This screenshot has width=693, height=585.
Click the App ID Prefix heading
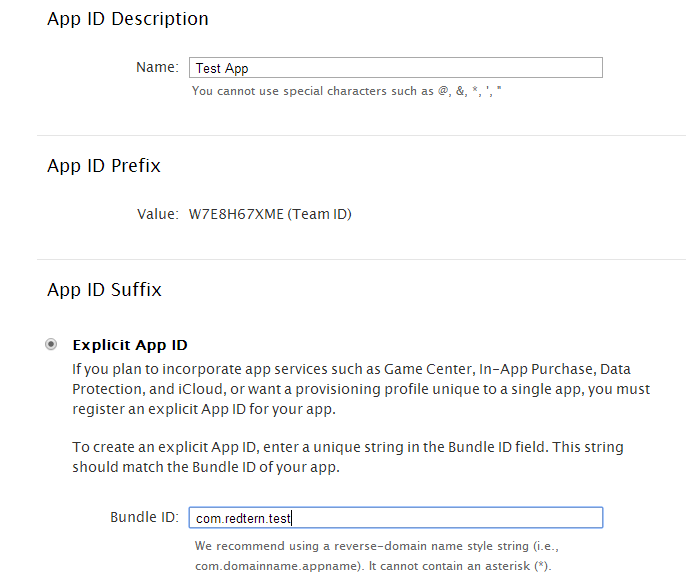104,166
